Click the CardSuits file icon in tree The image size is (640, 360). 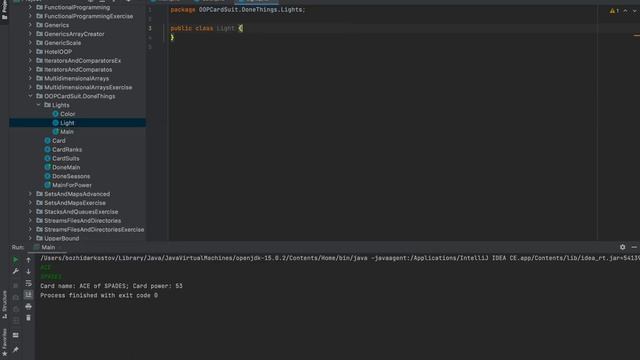tap(47, 158)
